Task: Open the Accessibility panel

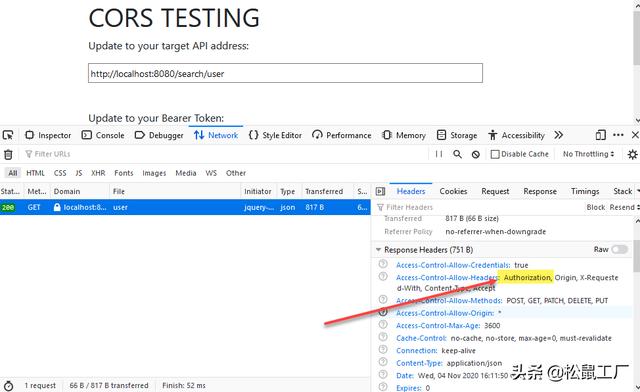Action: 516,135
